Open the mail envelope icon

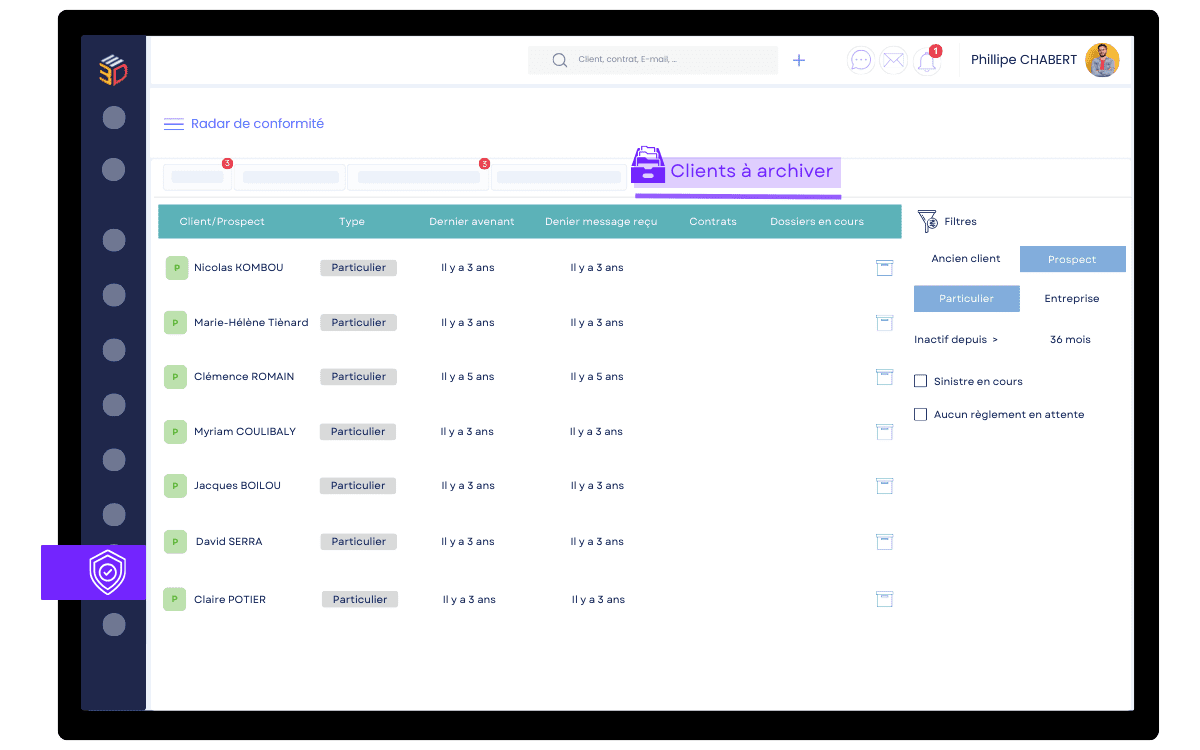893,59
